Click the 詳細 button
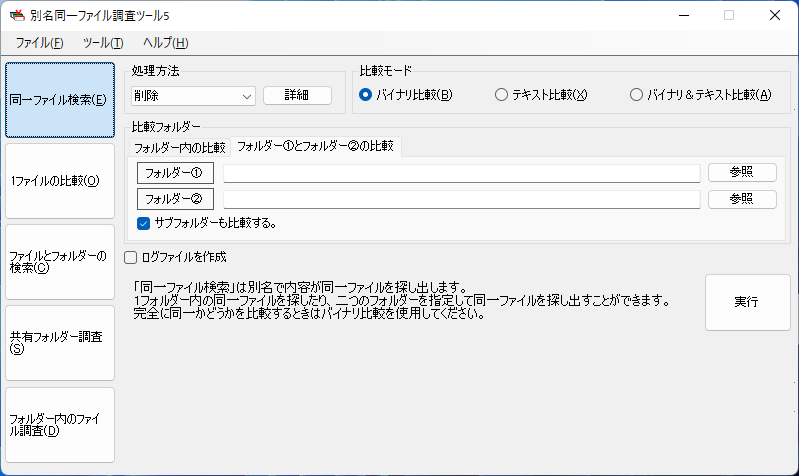The height and width of the screenshot is (476, 799). tap(297, 95)
